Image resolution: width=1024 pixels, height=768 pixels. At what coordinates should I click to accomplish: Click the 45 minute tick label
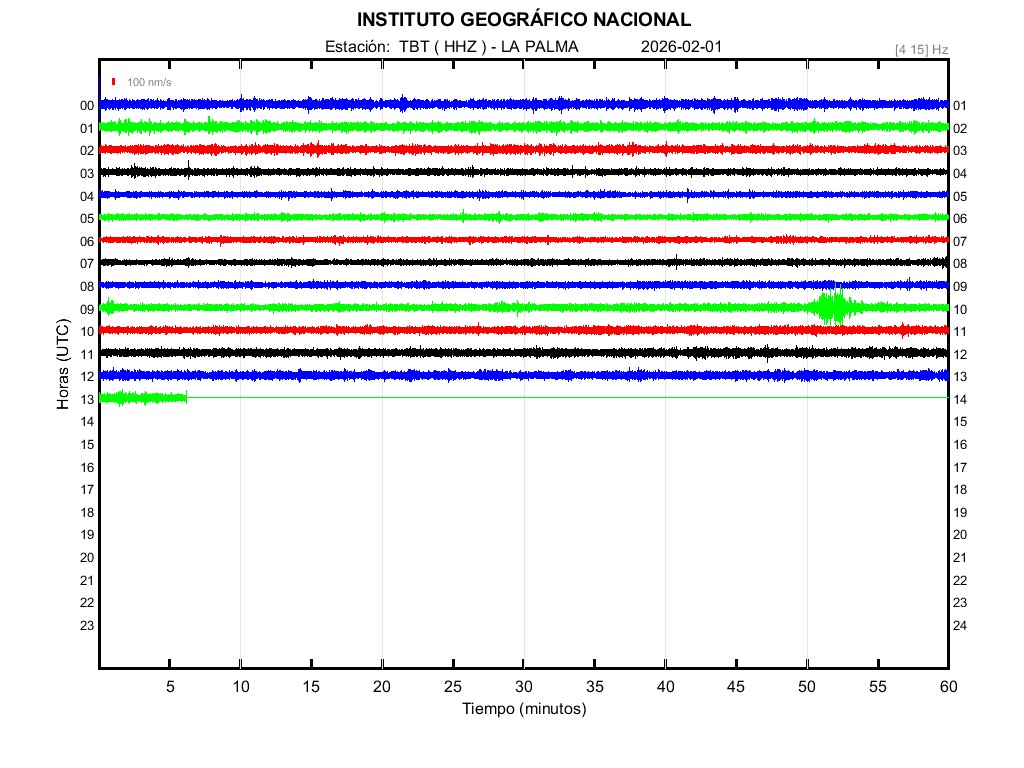pos(736,686)
